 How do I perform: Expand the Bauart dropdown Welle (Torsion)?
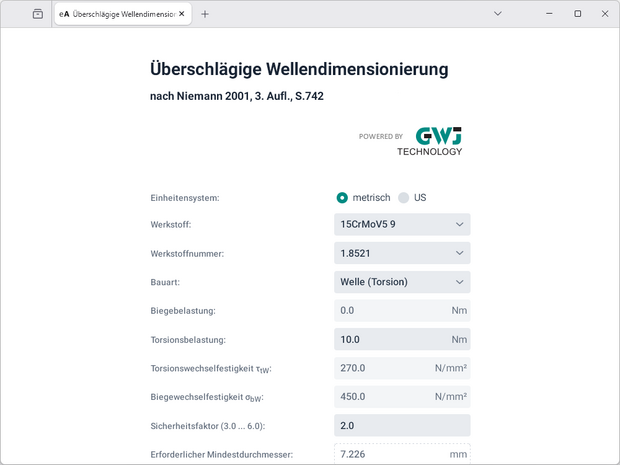402,282
